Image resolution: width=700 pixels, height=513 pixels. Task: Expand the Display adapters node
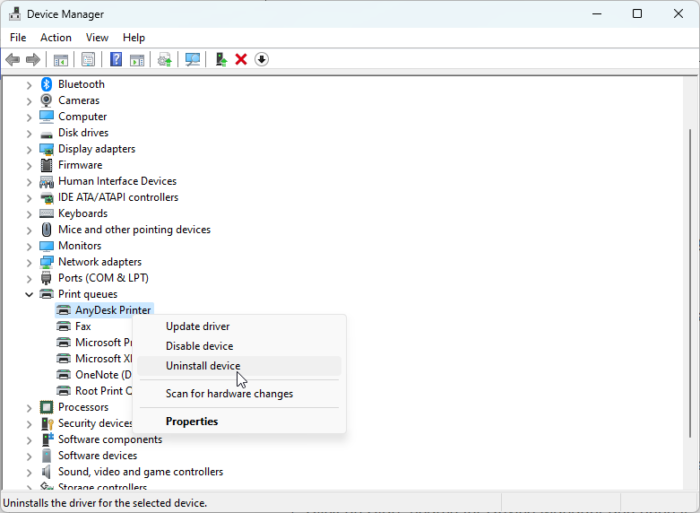[x=29, y=150]
